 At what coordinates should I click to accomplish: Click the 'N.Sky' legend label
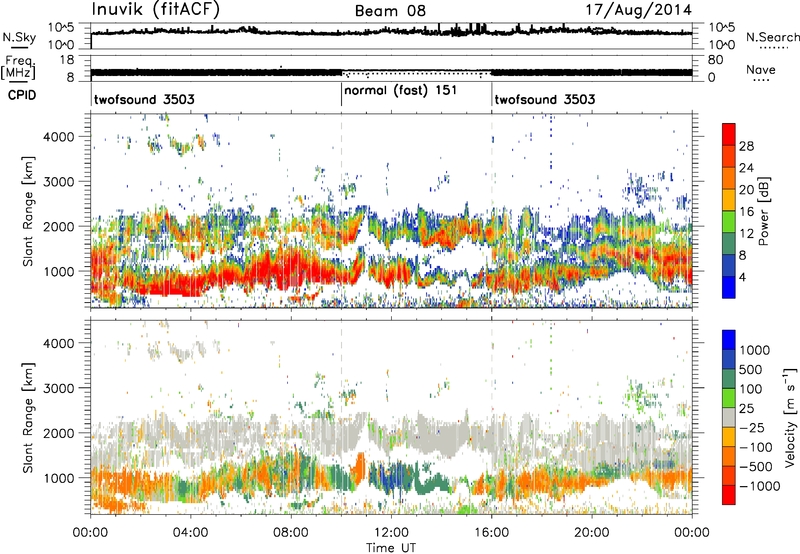coord(19,37)
